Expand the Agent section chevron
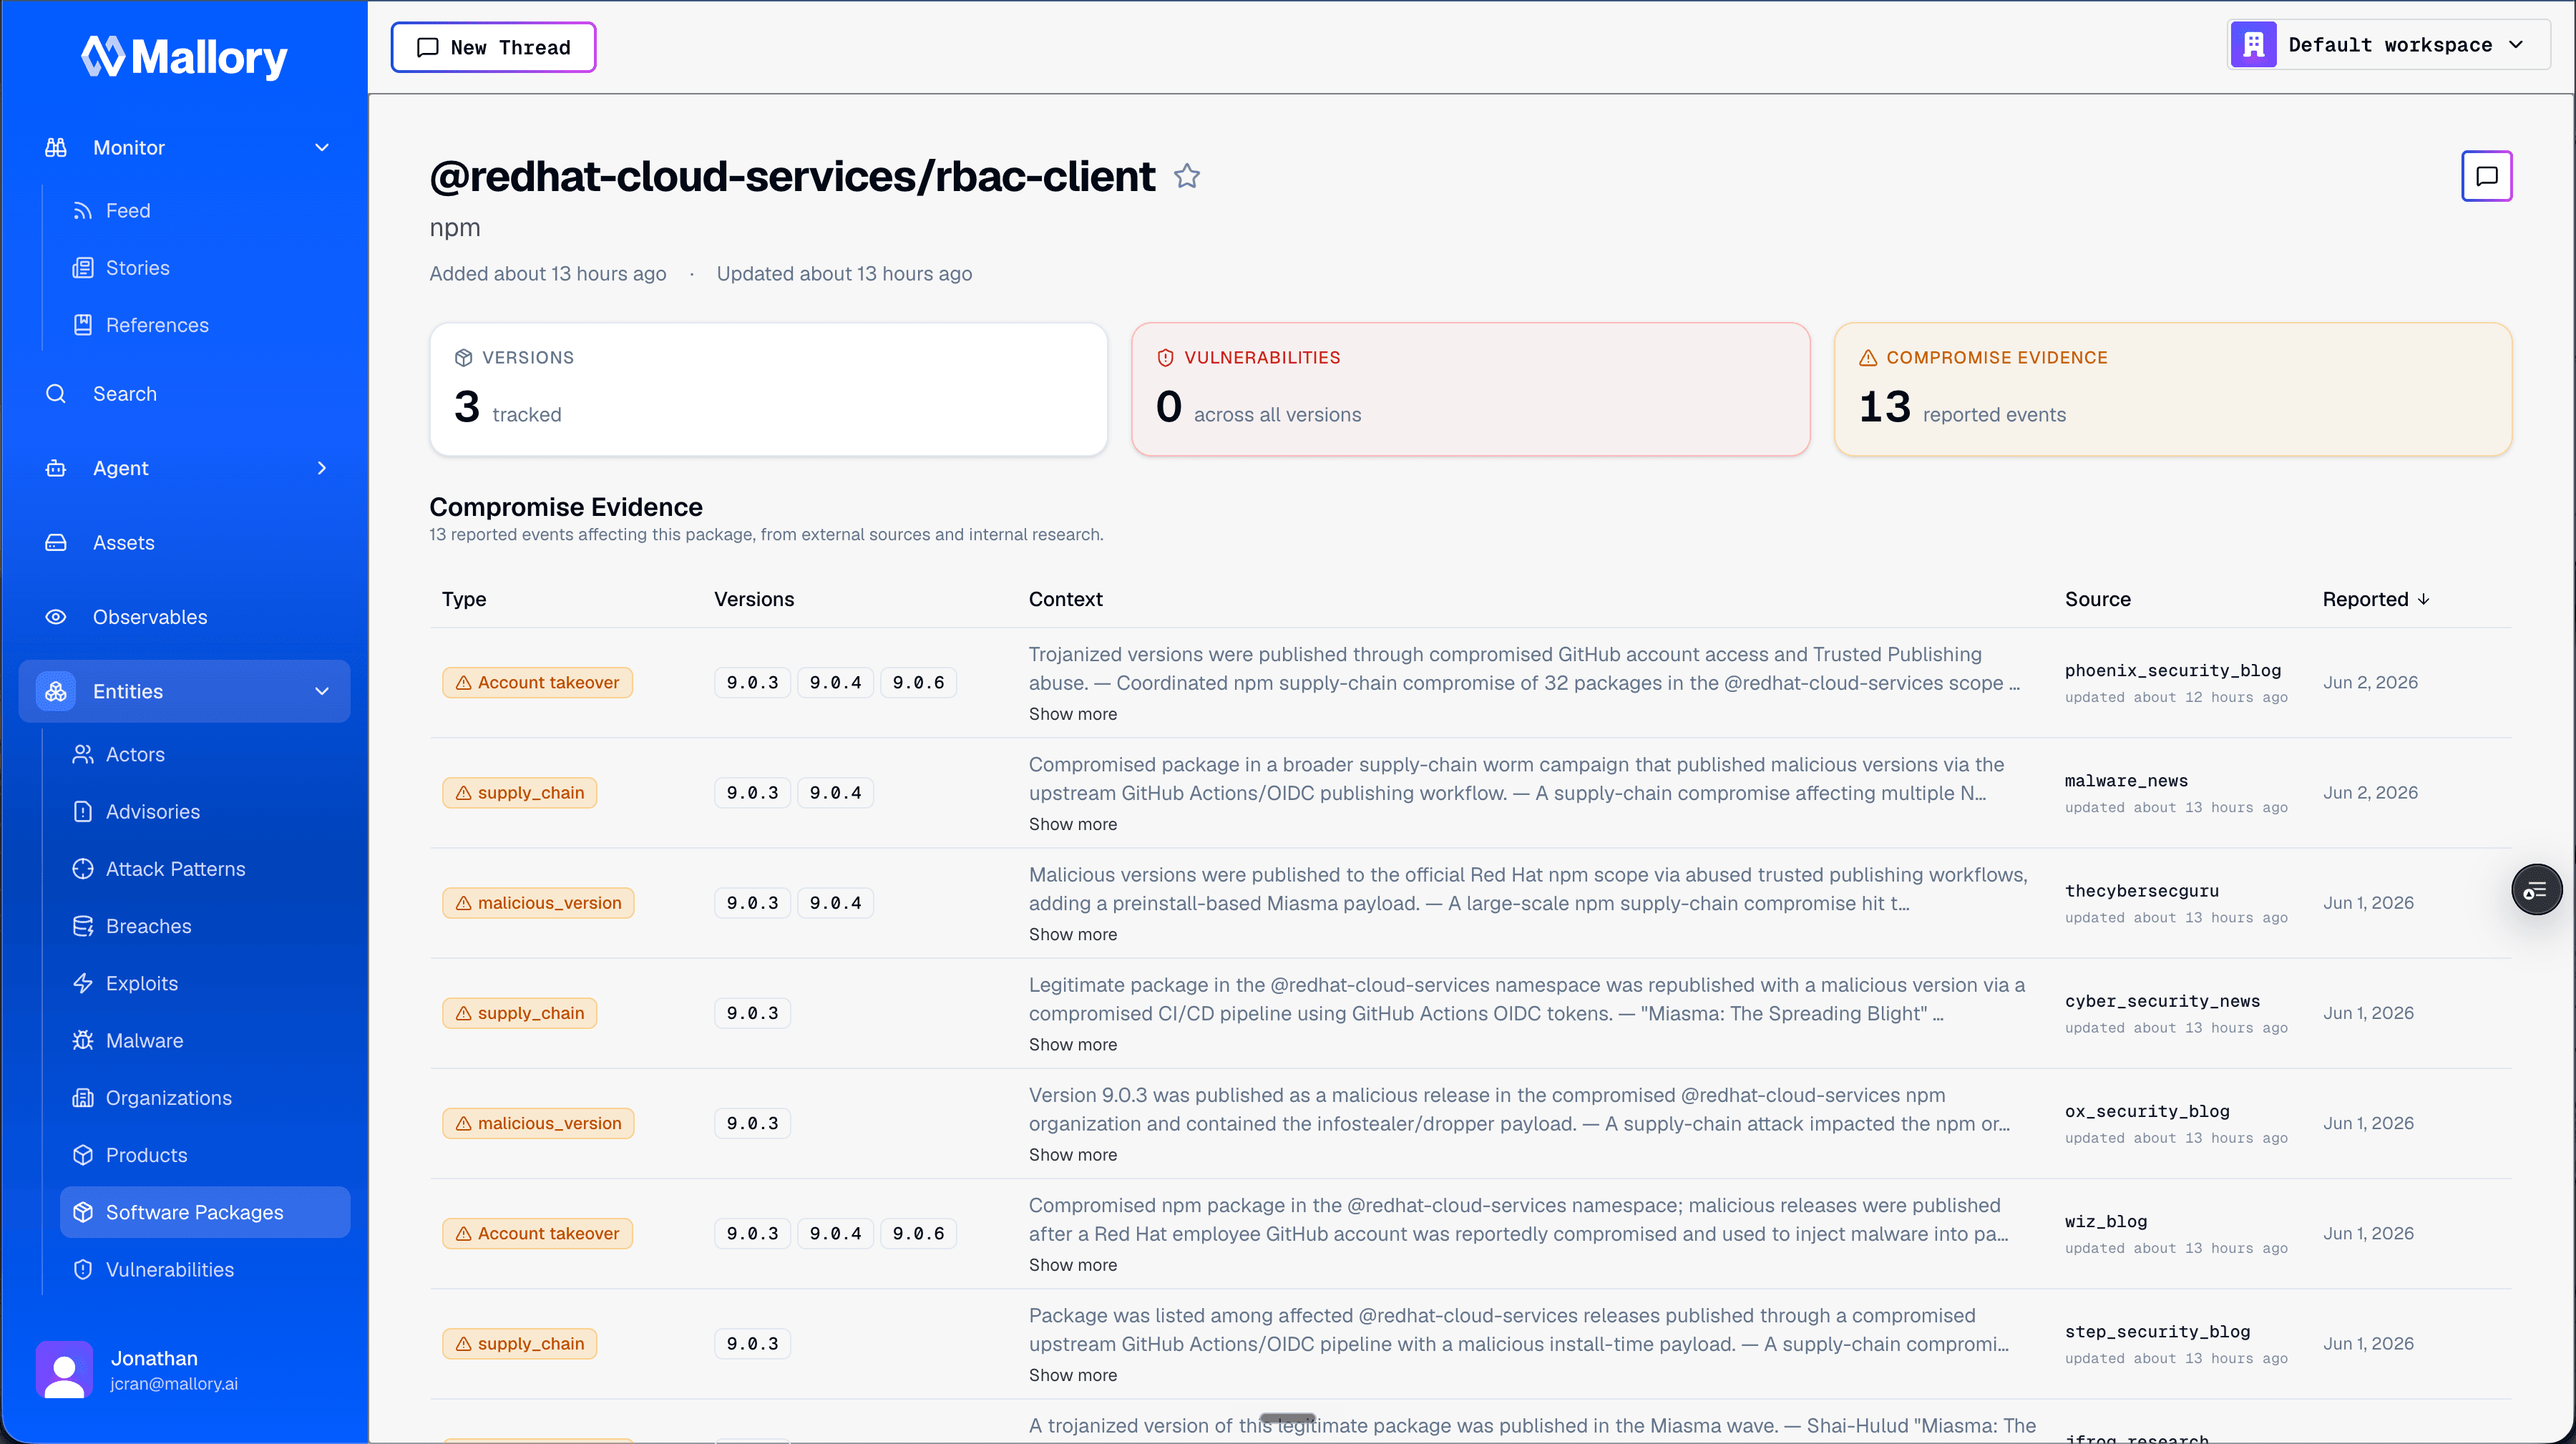The width and height of the screenshot is (2576, 1444). pos(322,468)
